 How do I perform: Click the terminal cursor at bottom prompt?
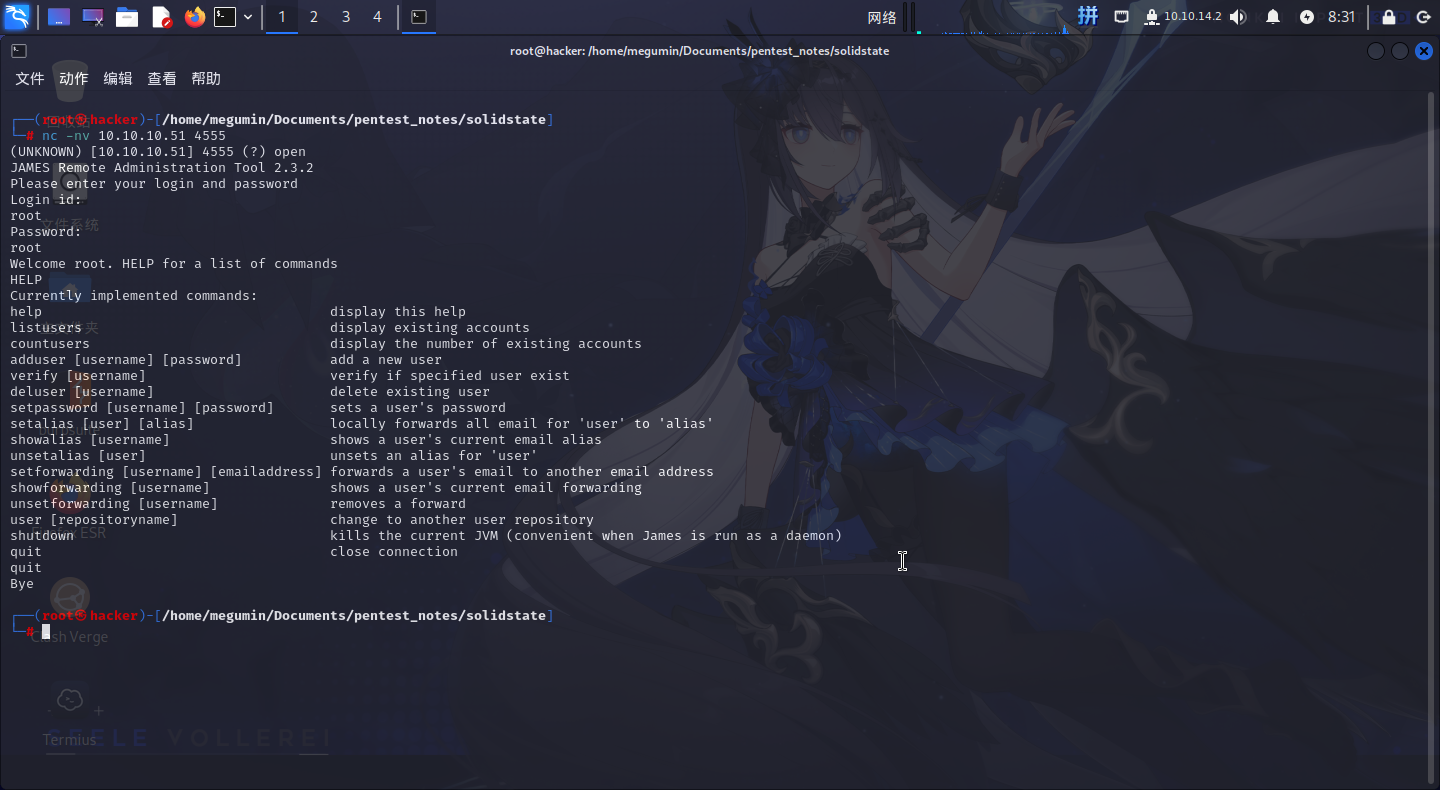point(46,632)
